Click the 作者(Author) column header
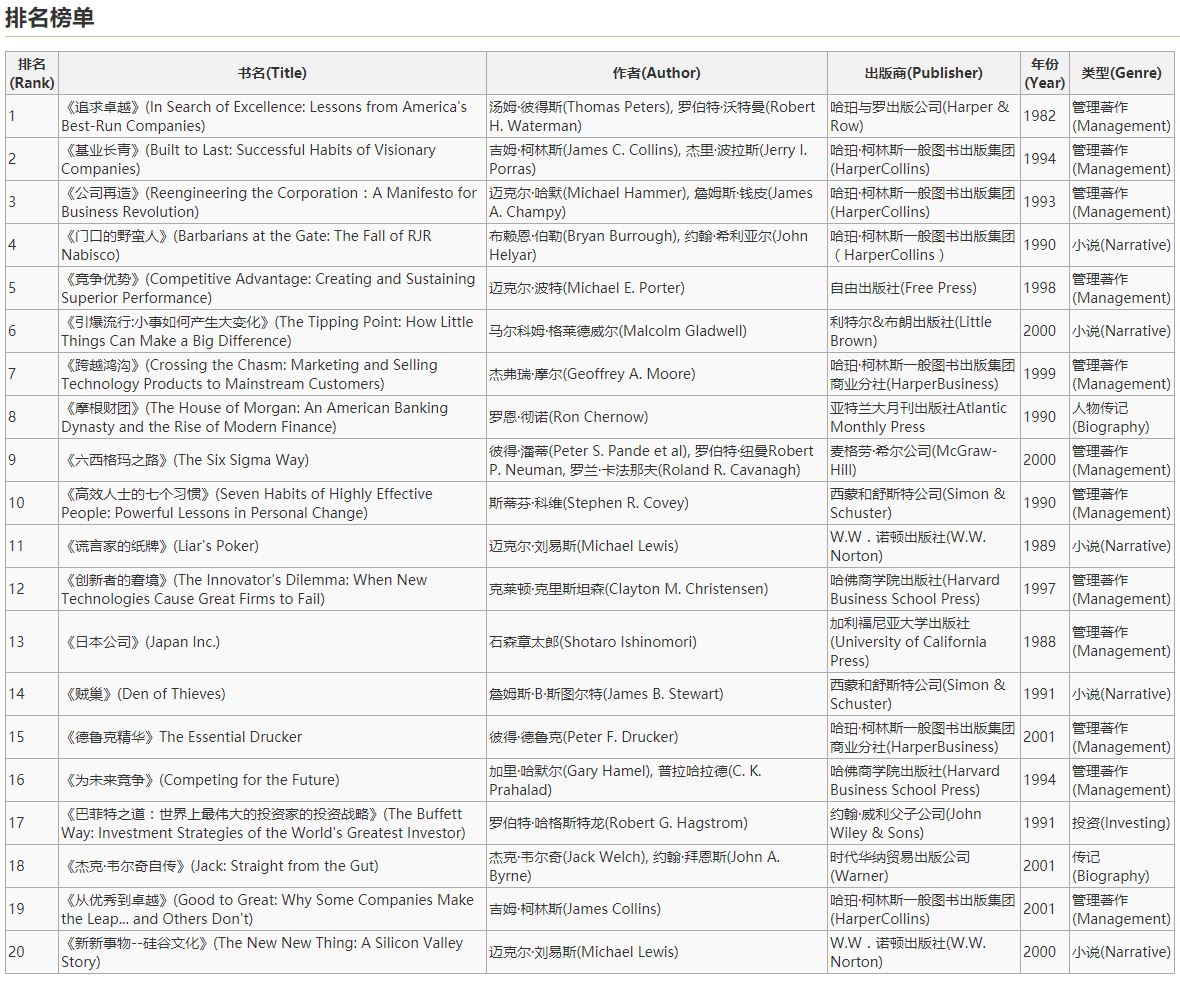This screenshot has height=981, width=1180. point(656,73)
